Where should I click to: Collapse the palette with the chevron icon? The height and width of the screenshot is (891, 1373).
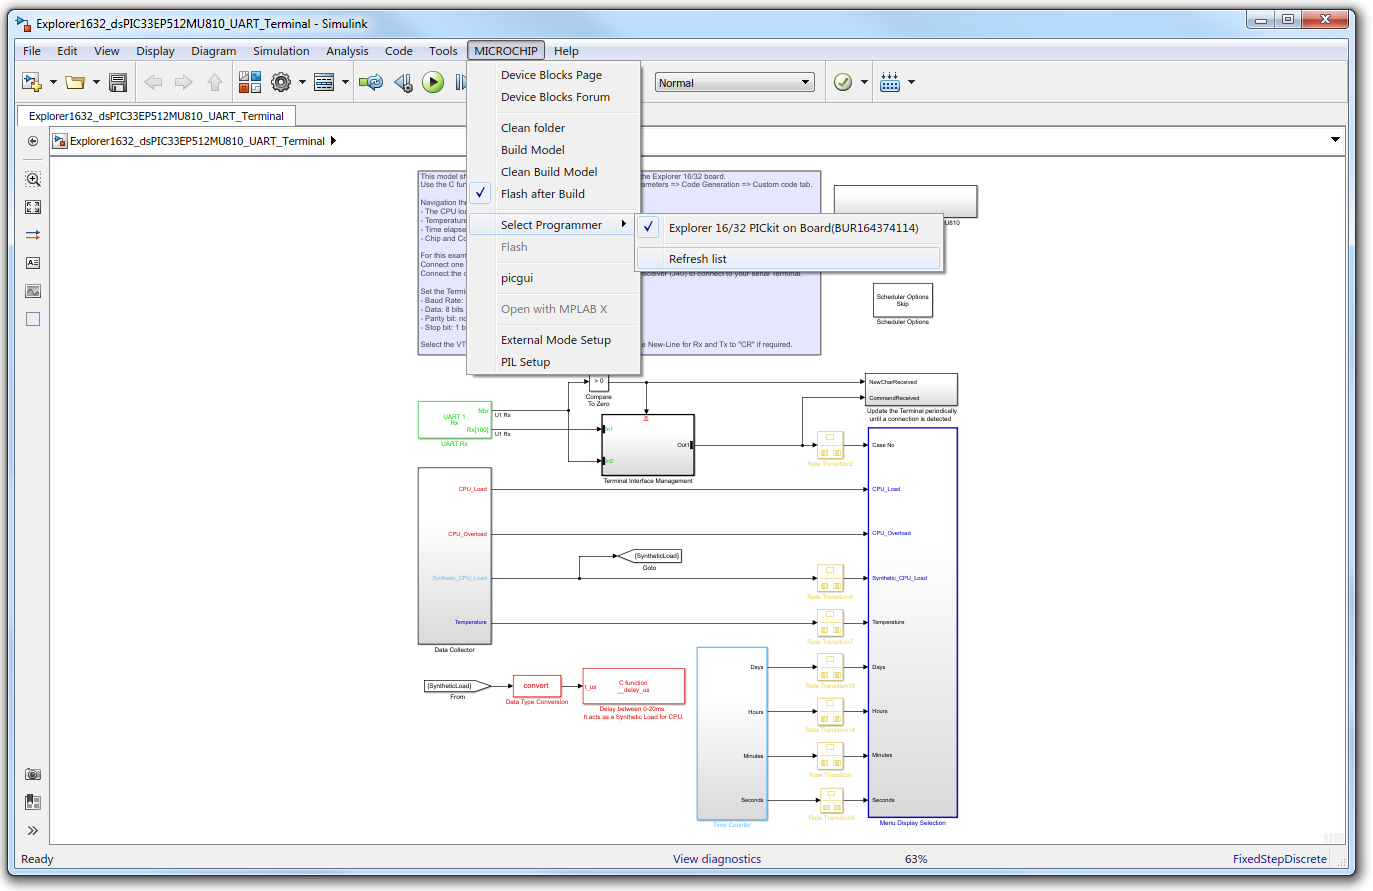click(x=33, y=830)
